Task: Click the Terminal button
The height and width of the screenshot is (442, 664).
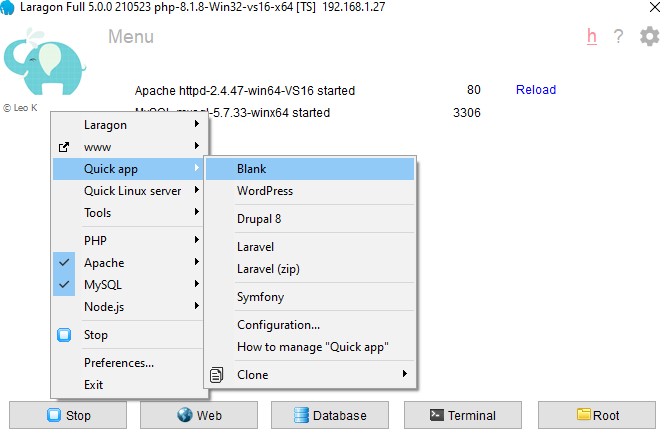Action: point(462,415)
